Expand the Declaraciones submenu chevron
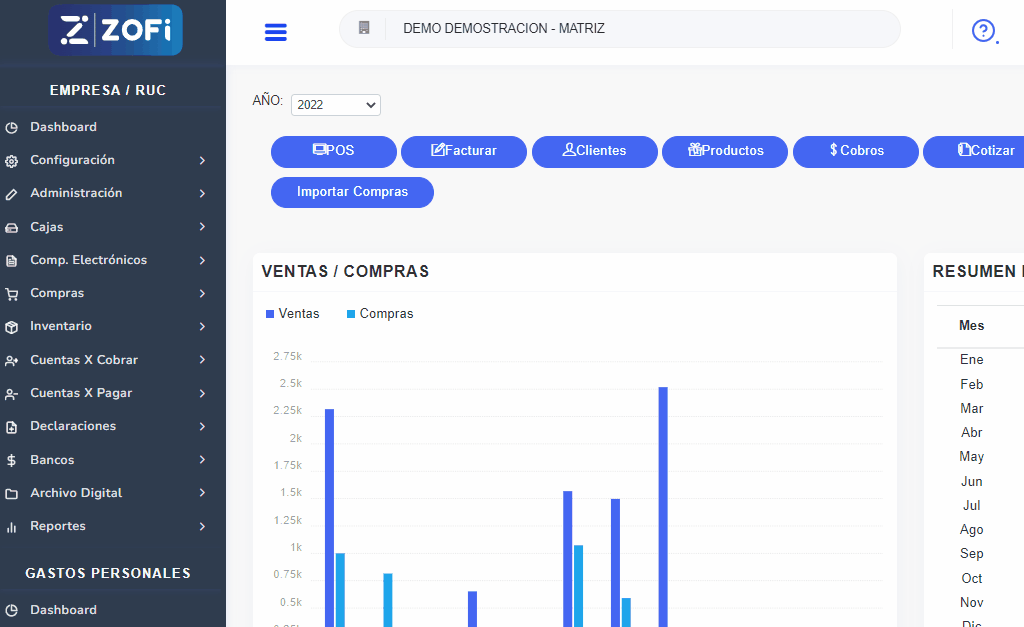 click(202, 426)
